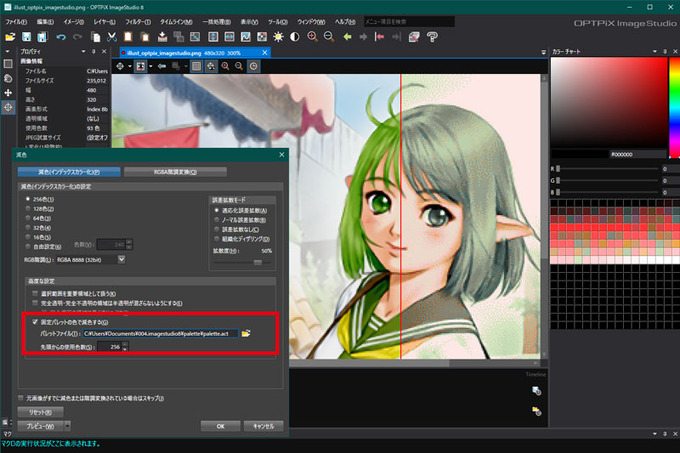Uncheck the fixed palette reduction checkbox
The image size is (680, 453).
click(34, 321)
